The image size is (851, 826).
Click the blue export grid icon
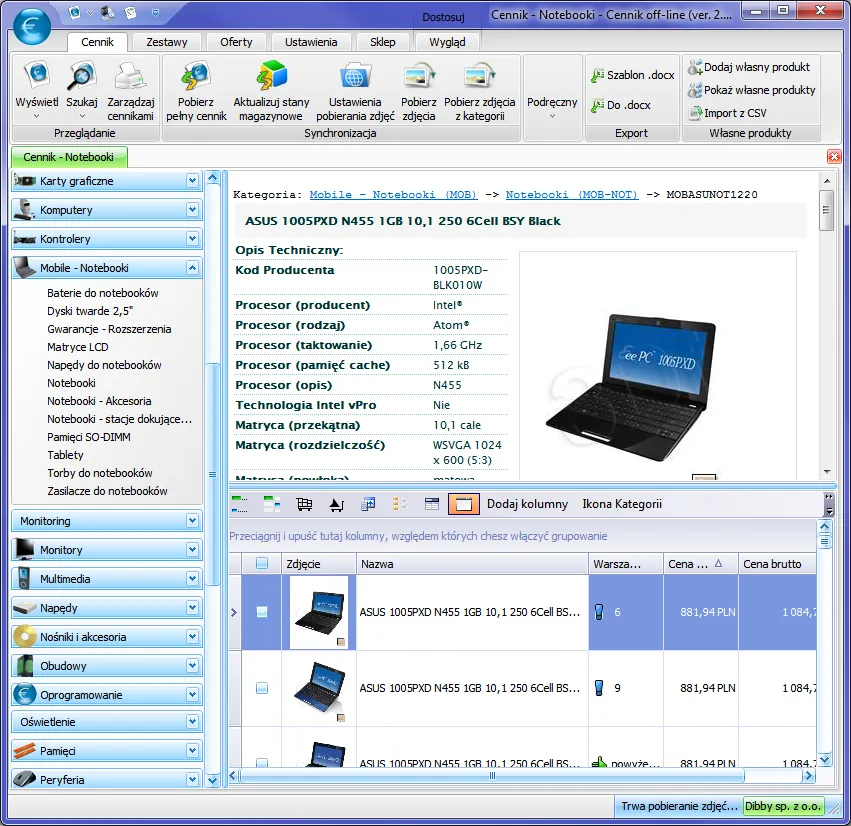pos(369,504)
